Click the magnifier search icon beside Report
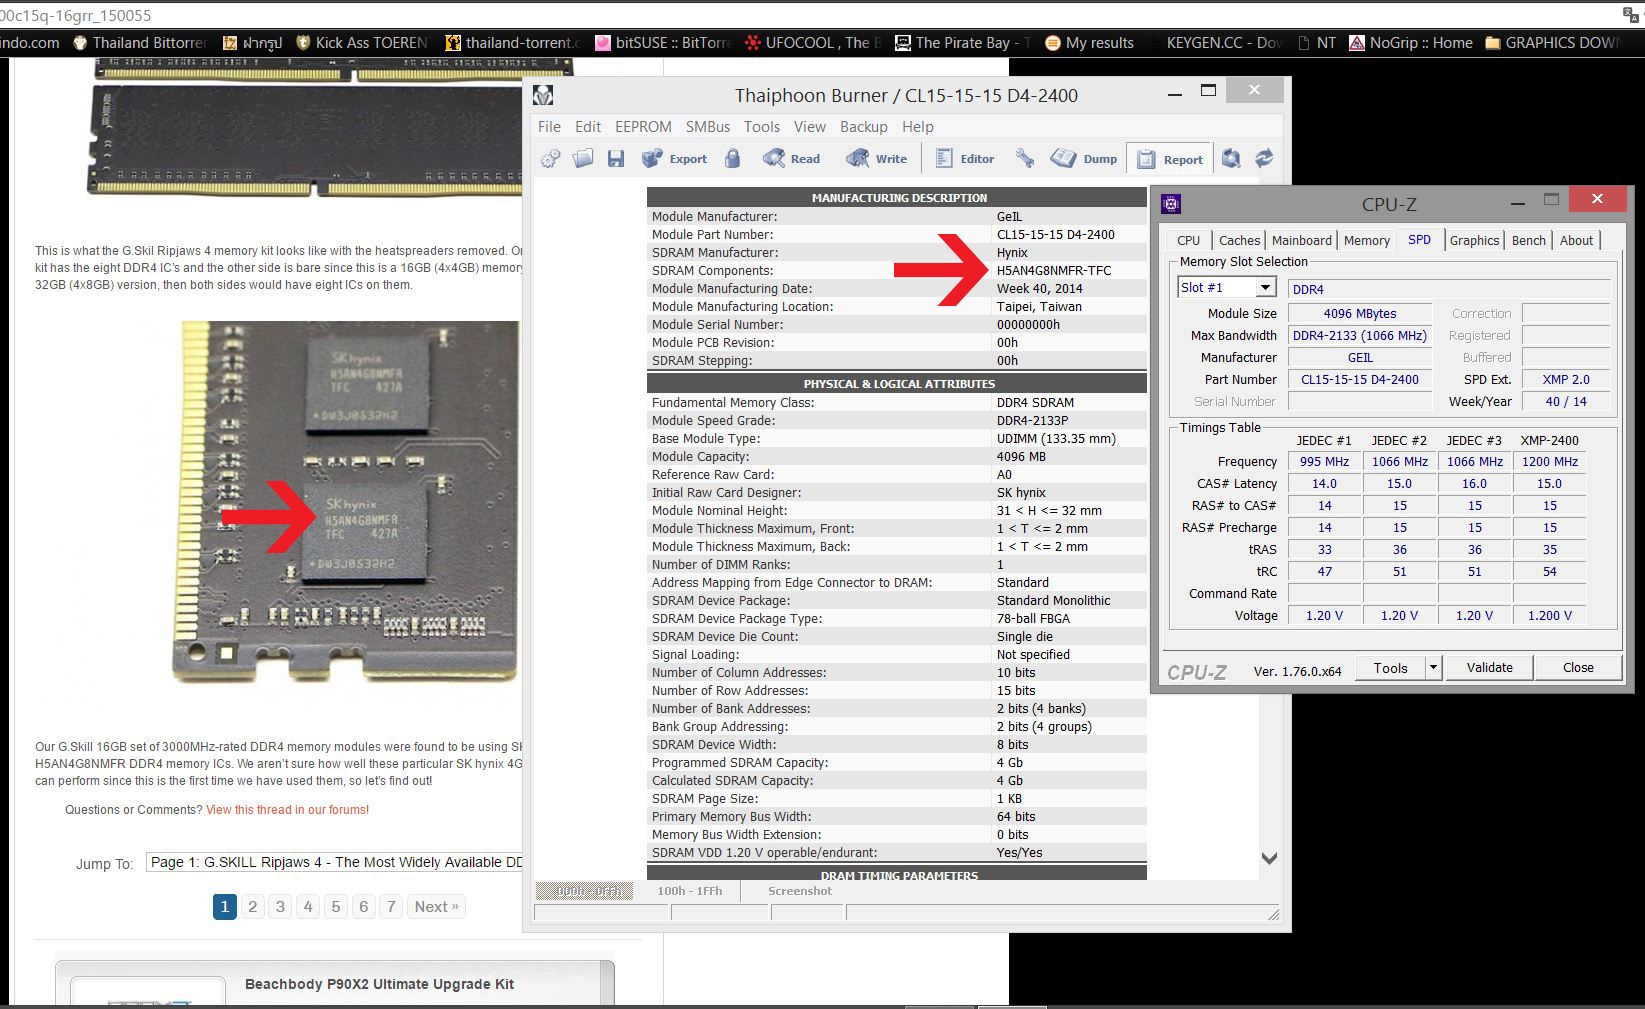This screenshot has height=1009, width=1645. click(1231, 159)
